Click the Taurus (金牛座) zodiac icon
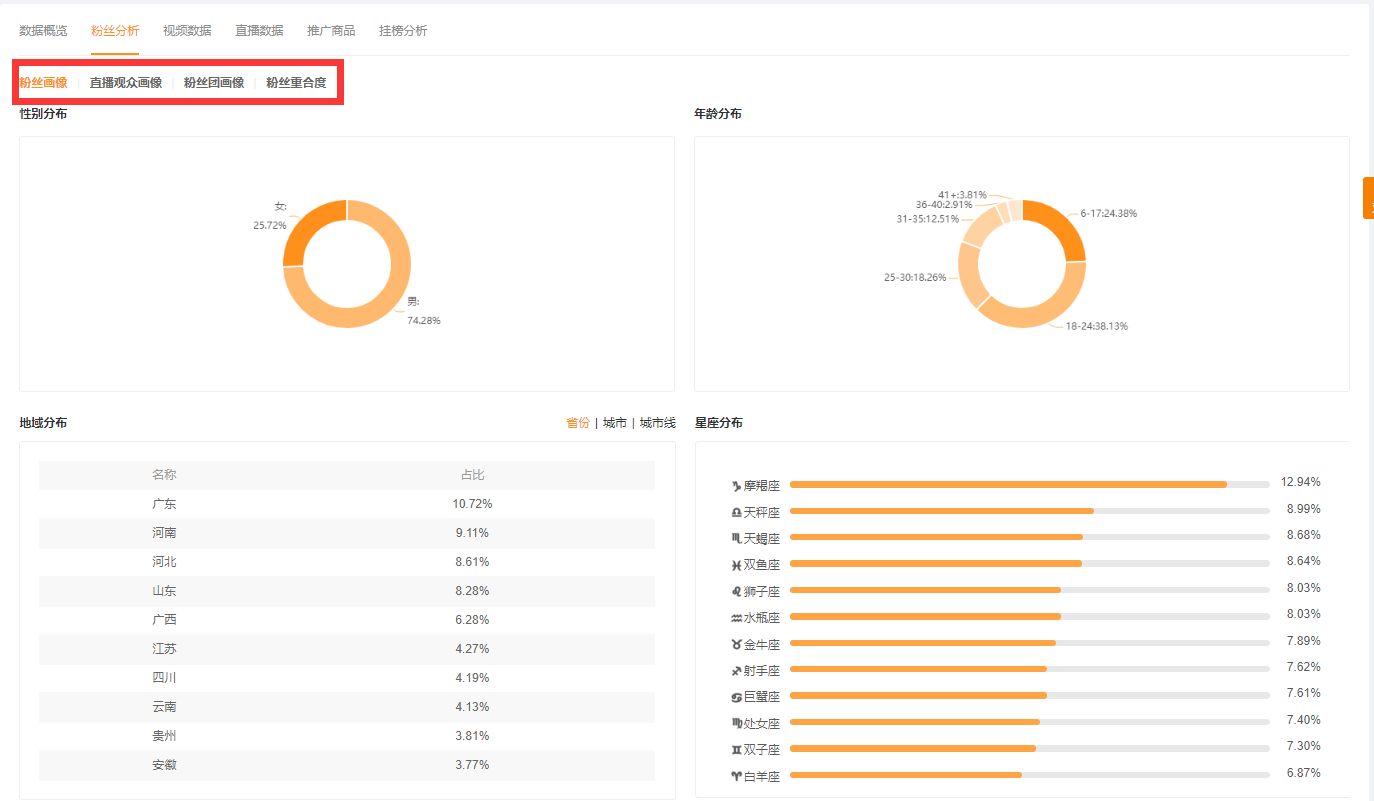Viewport: 1374px width, 801px height. (x=737, y=644)
